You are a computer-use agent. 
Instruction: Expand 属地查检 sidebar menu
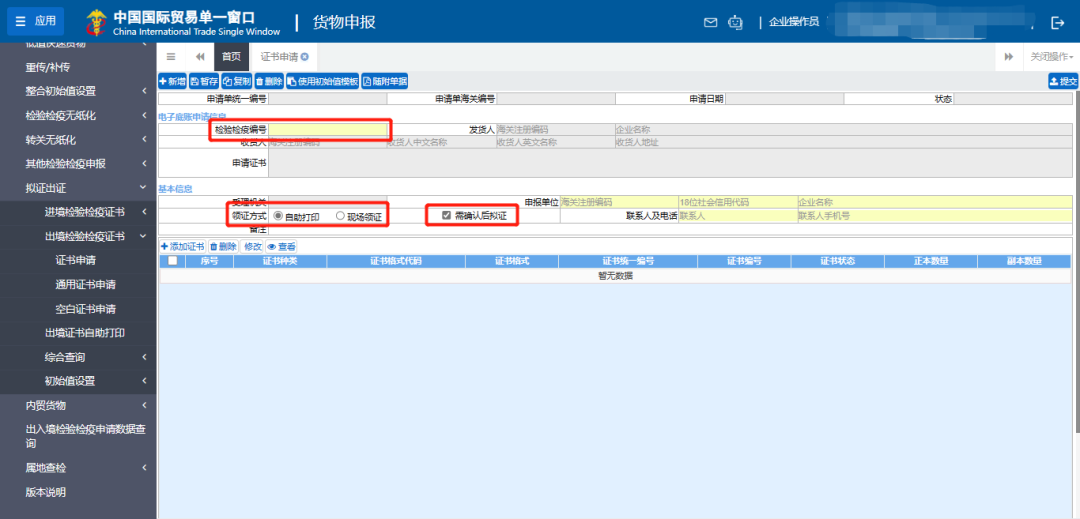coord(78,468)
